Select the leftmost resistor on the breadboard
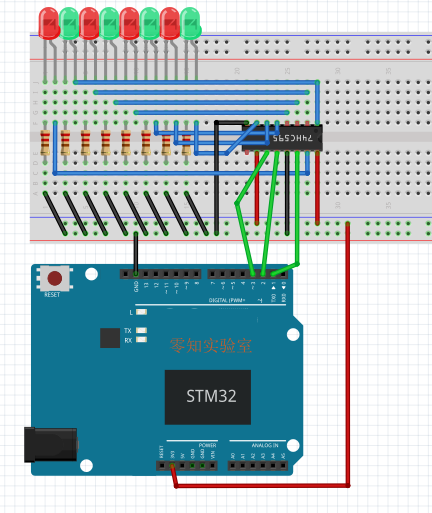The image size is (432, 513). pos(45,143)
